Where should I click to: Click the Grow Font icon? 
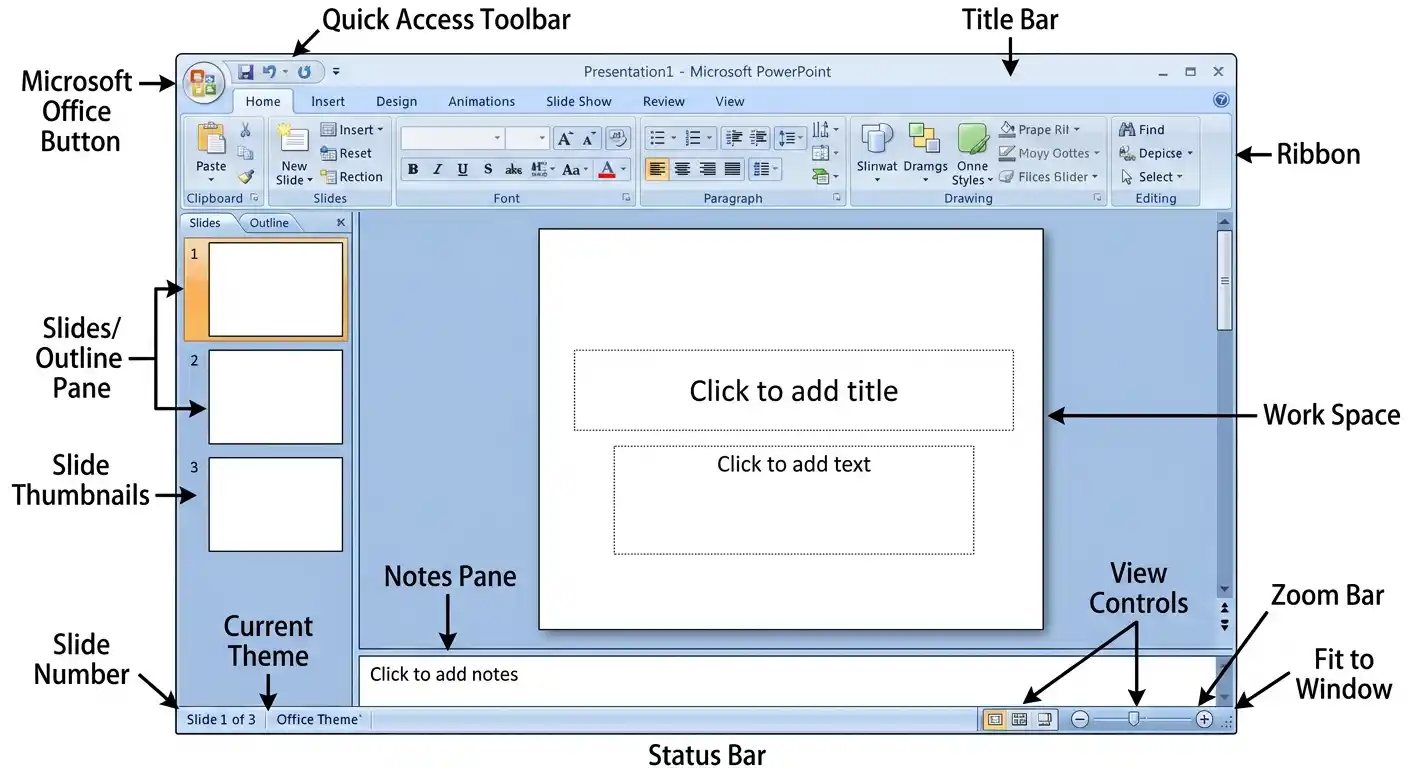[x=565, y=138]
